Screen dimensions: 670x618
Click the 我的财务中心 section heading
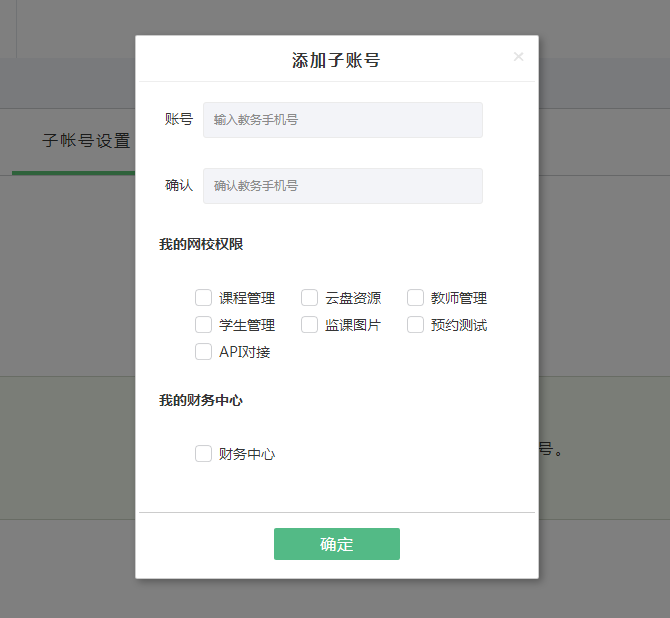(201, 401)
